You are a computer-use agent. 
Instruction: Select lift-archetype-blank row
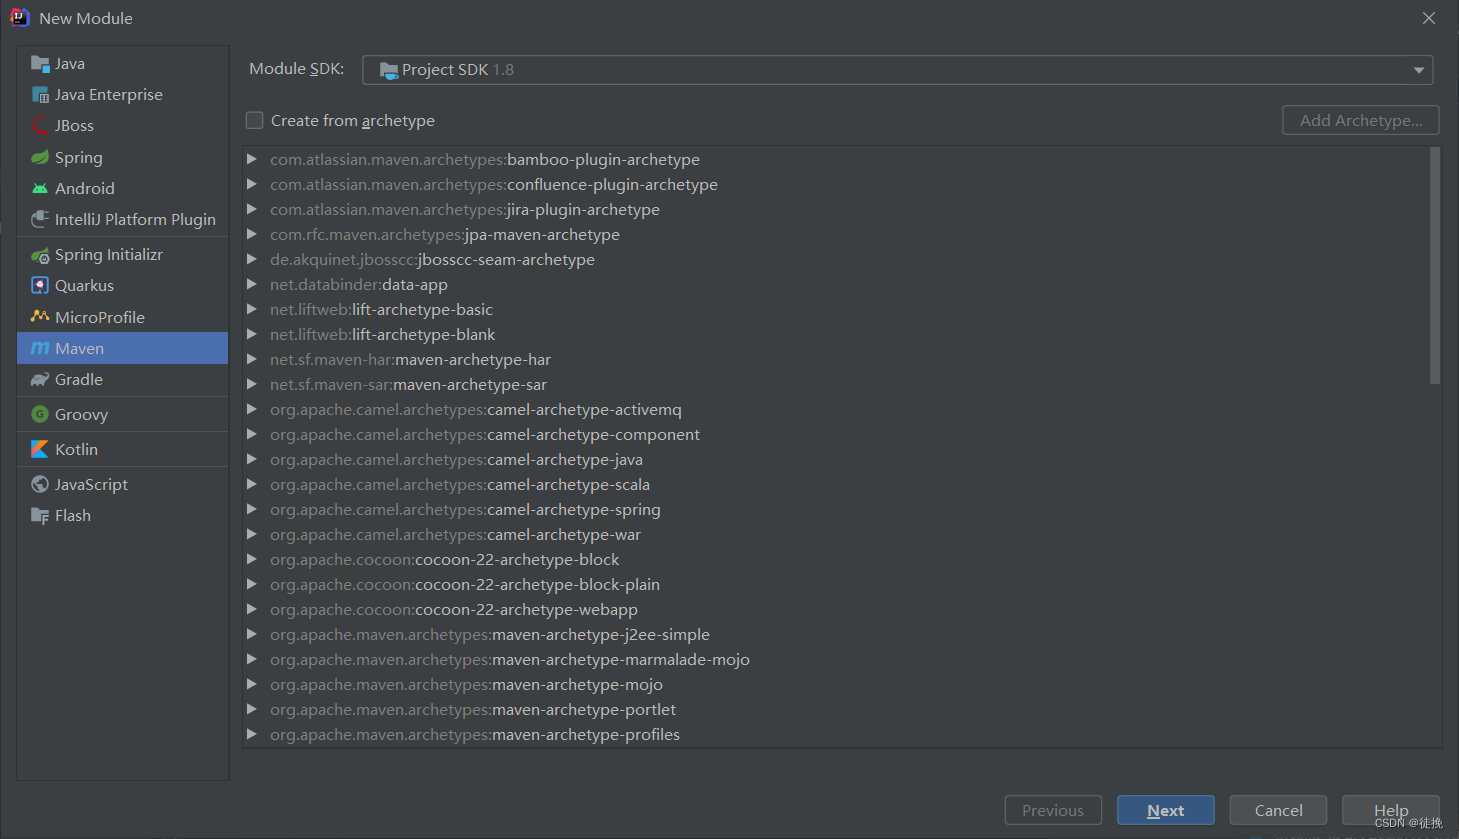click(836, 335)
